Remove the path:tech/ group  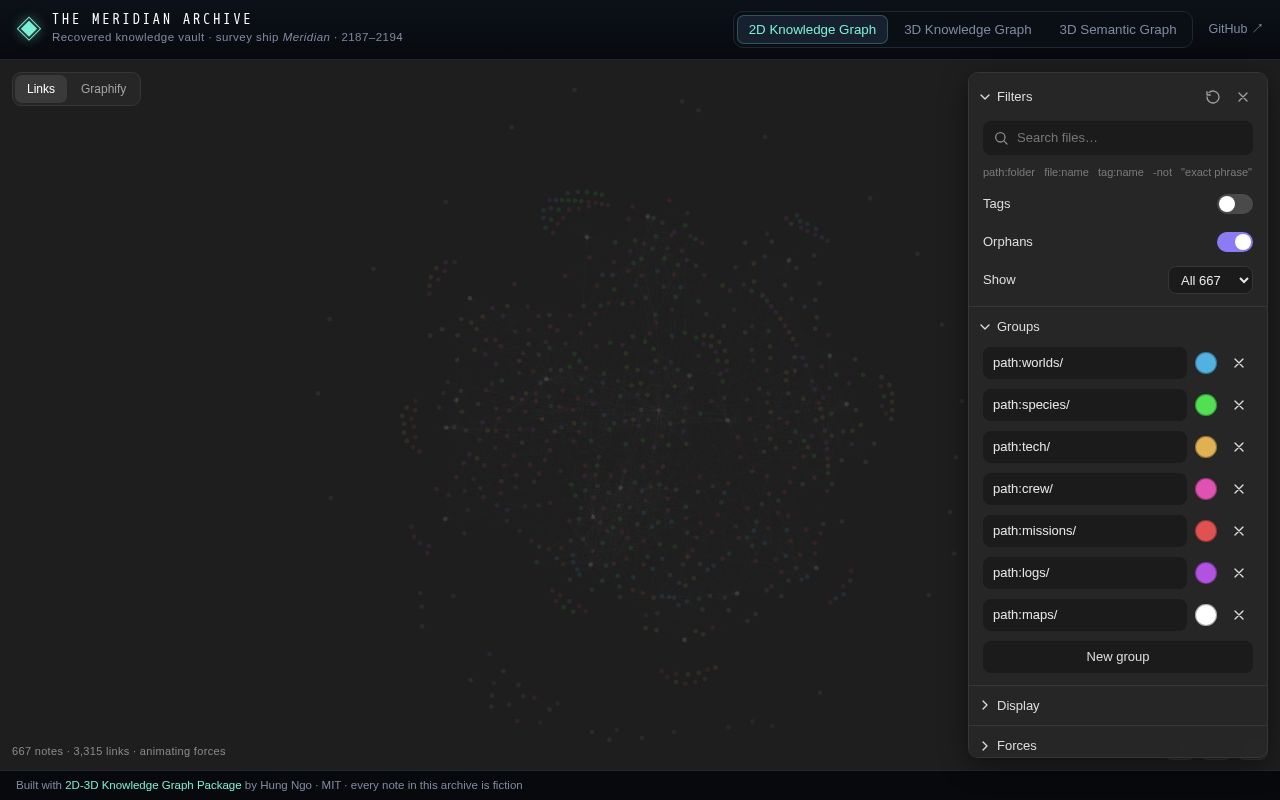tap(1239, 447)
